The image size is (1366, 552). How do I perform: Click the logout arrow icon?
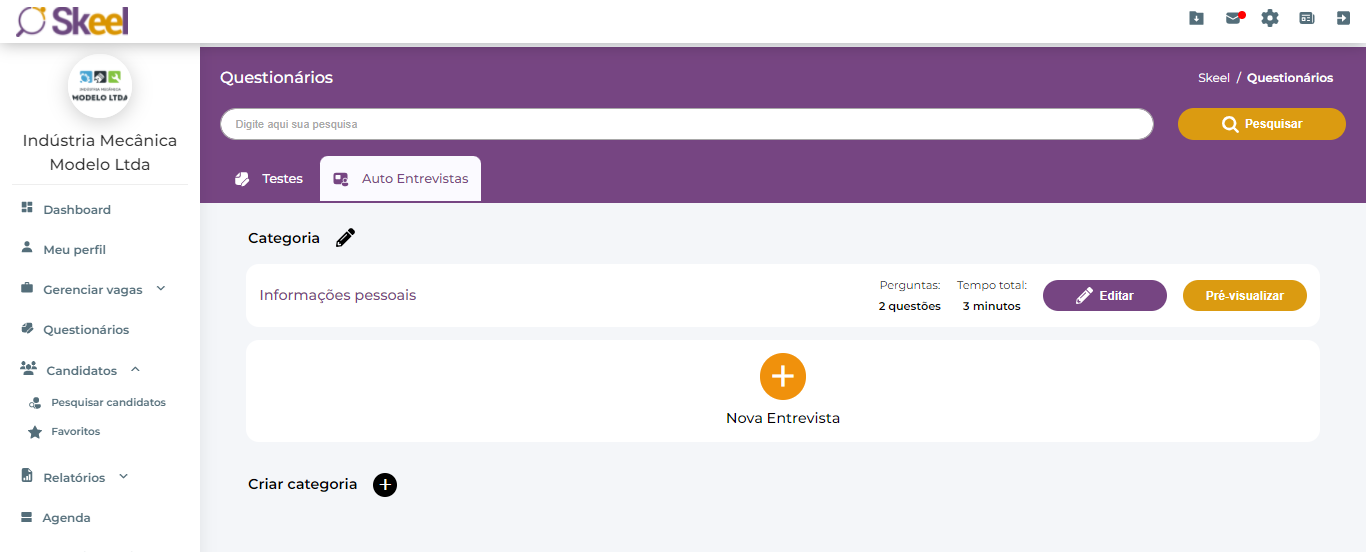point(1343,18)
